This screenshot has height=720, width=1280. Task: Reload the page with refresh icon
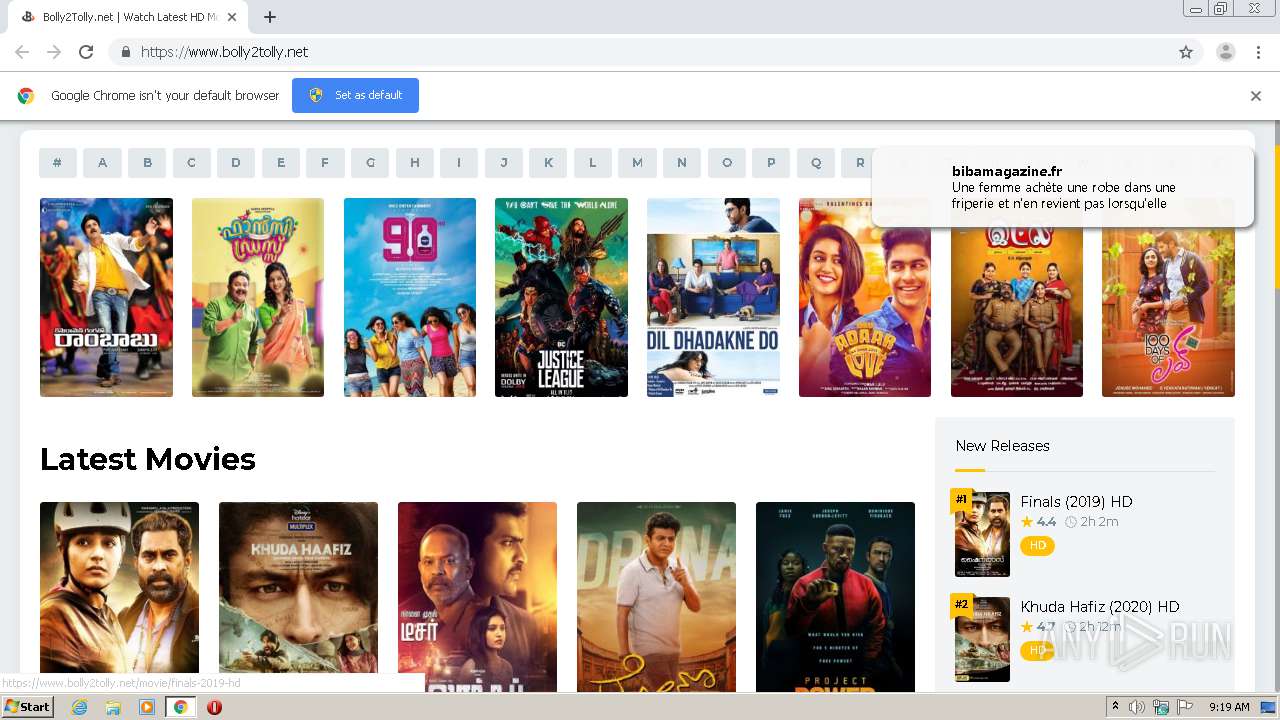86,52
